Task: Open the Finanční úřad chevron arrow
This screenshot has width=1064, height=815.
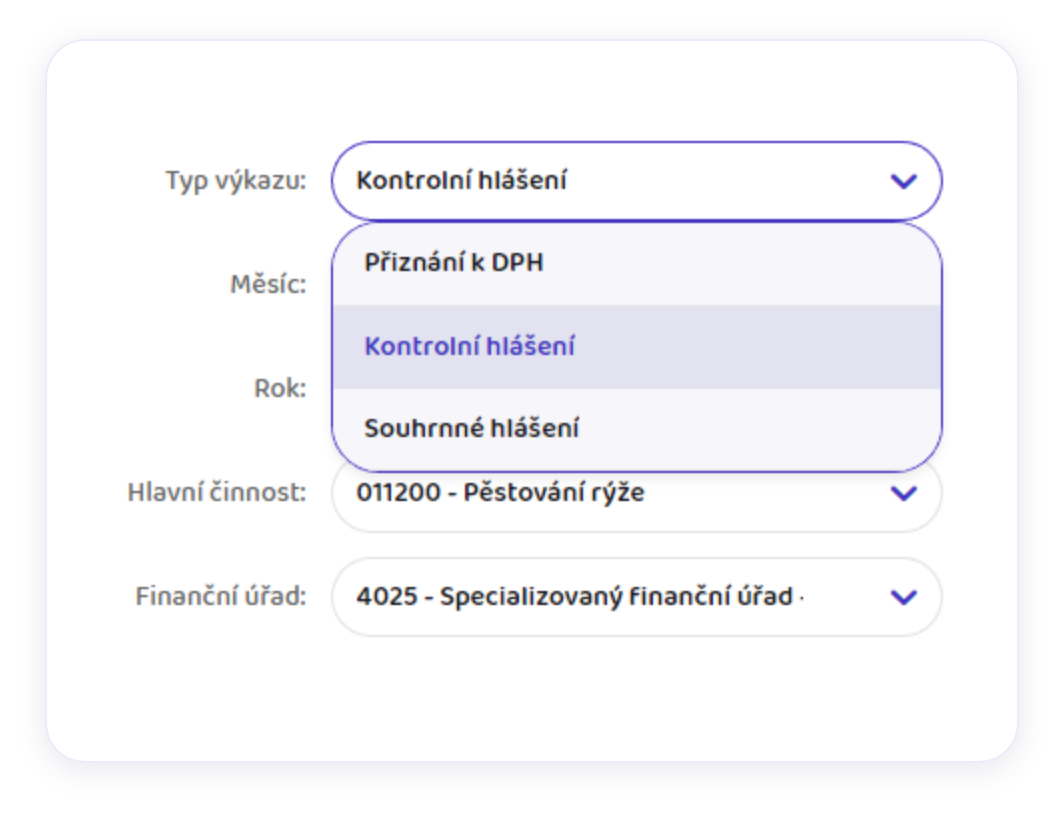Action: (903, 597)
